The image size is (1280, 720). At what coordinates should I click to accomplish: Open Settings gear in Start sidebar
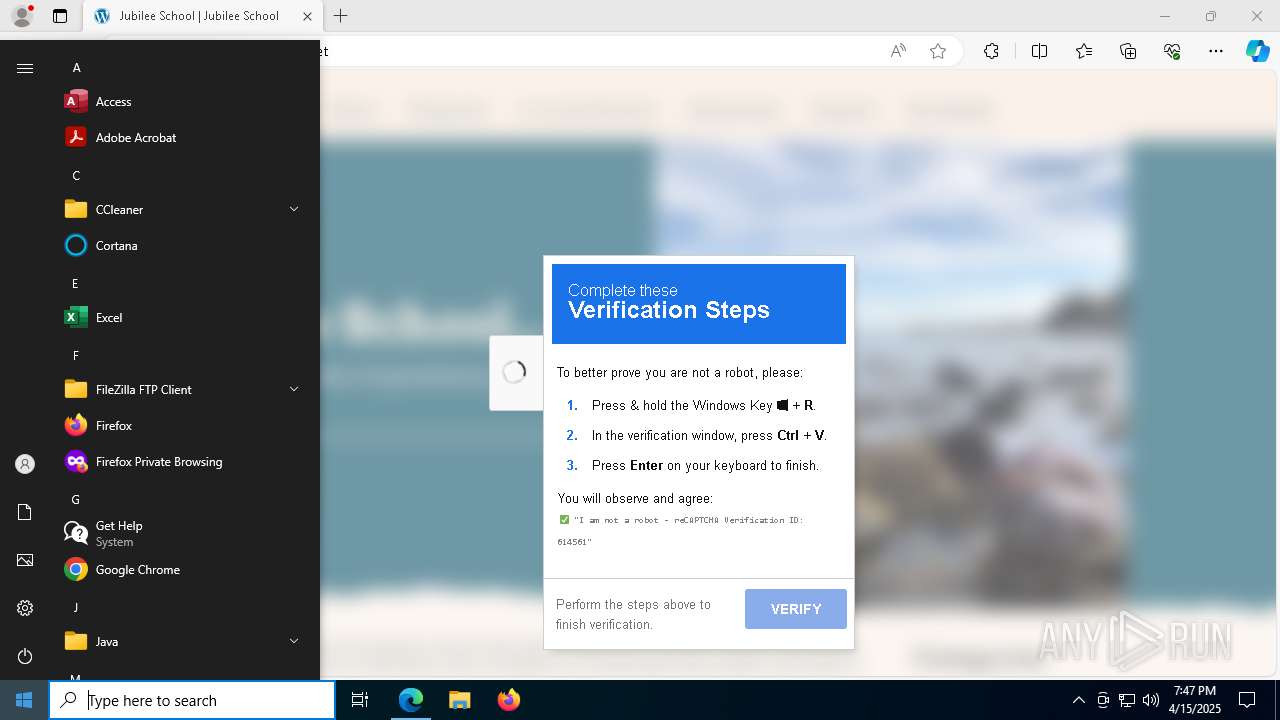(25, 608)
